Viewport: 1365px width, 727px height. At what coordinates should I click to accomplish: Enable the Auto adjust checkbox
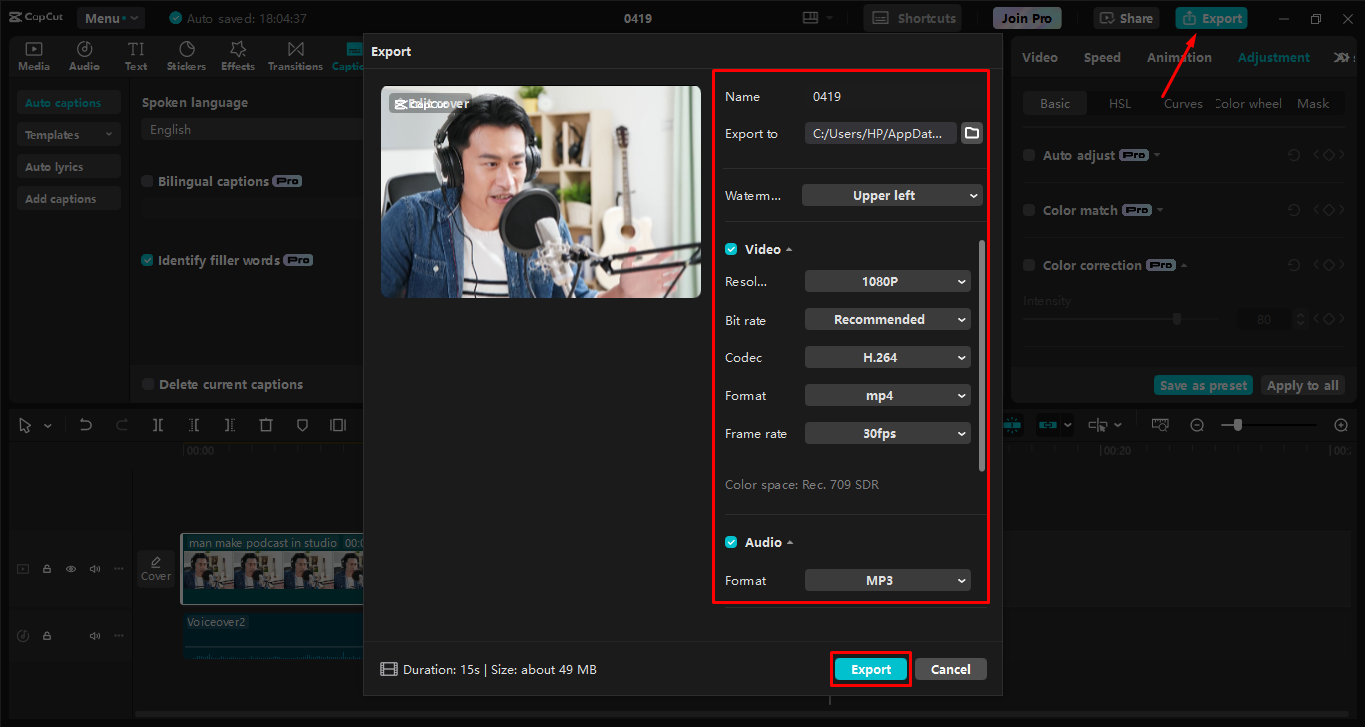[1029, 156]
